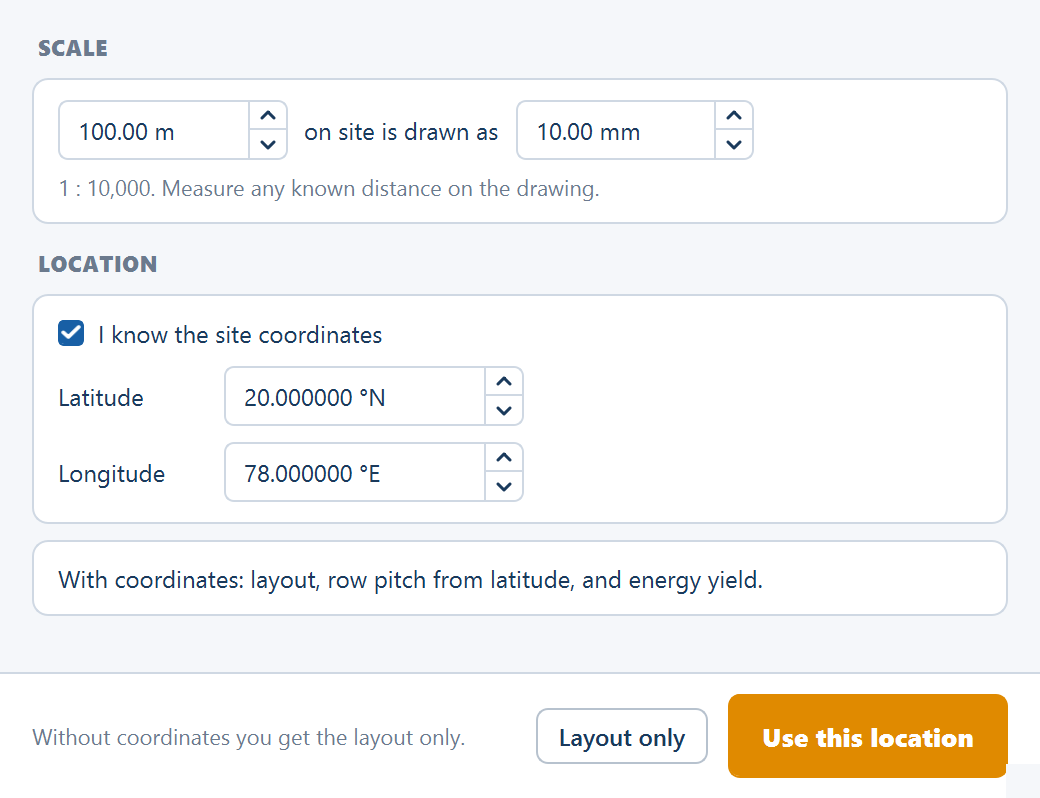The height and width of the screenshot is (798, 1040).
Task: Decrease the site distance in meters
Action: 268,145
